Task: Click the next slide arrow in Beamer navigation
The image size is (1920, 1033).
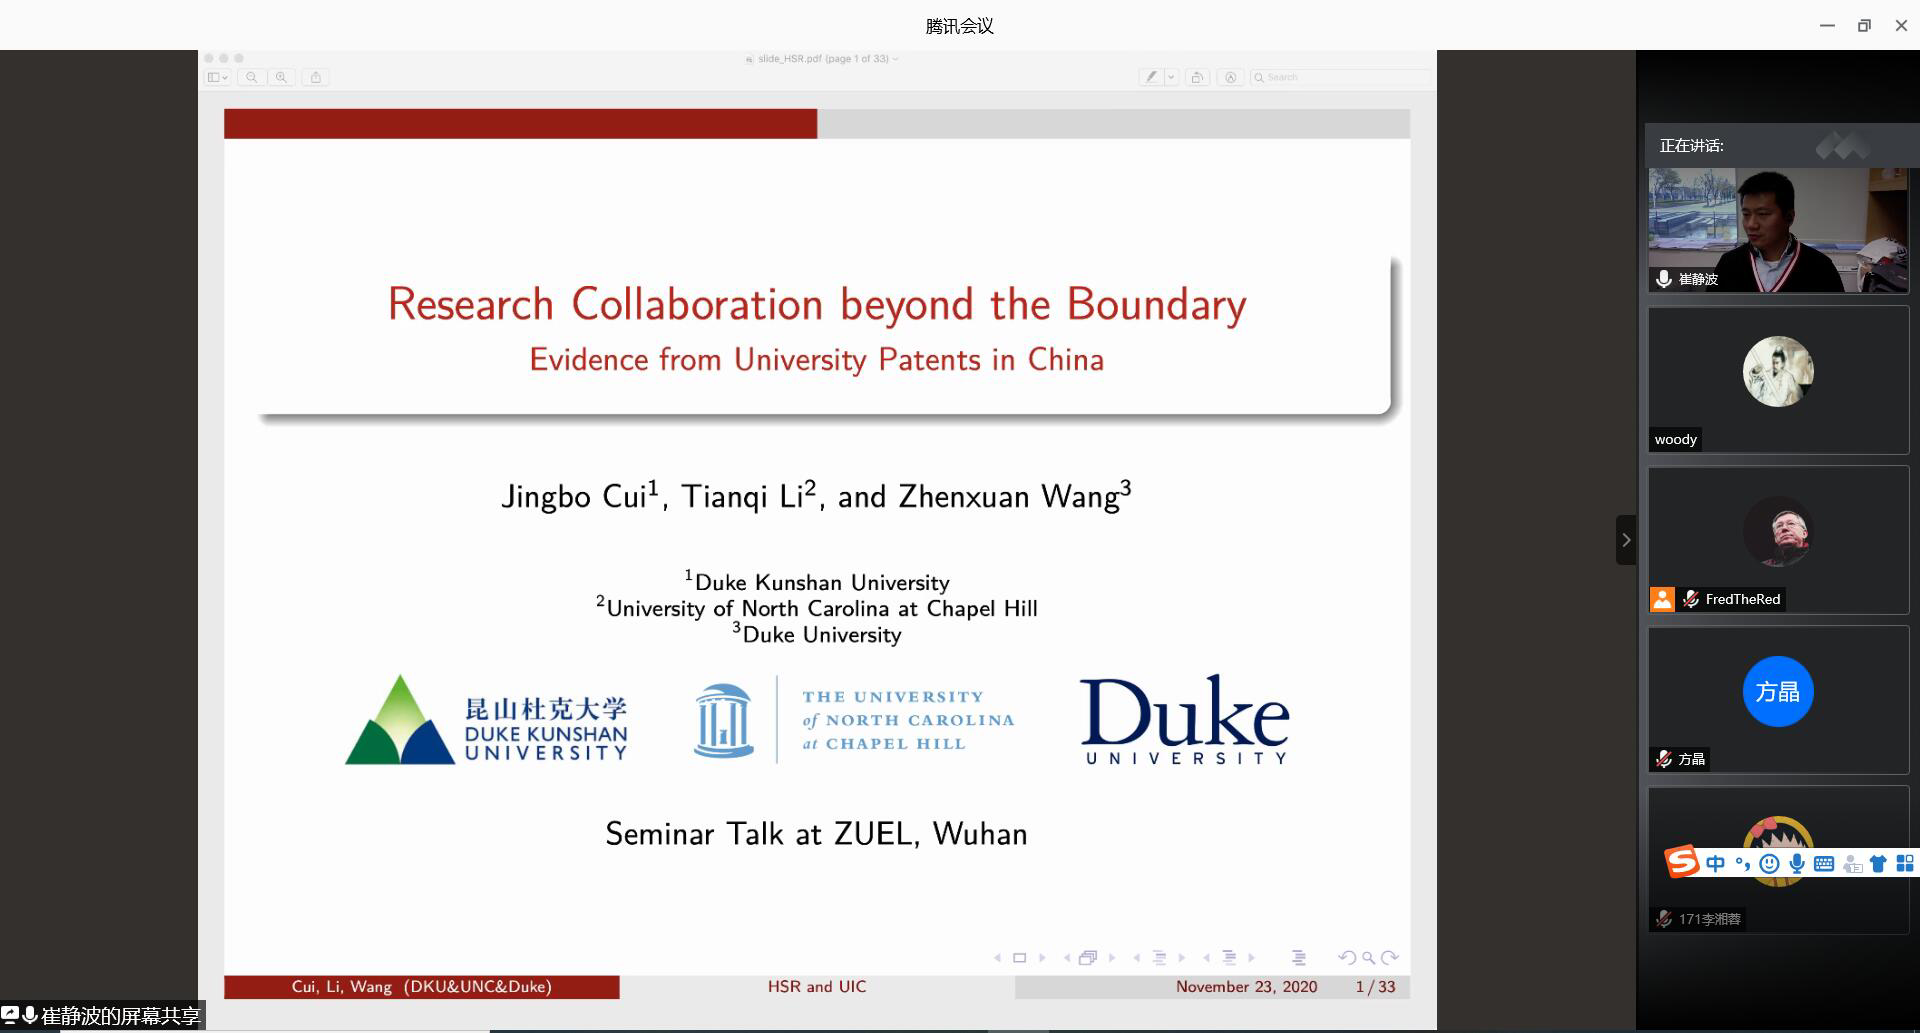Action: point(1042,958)
